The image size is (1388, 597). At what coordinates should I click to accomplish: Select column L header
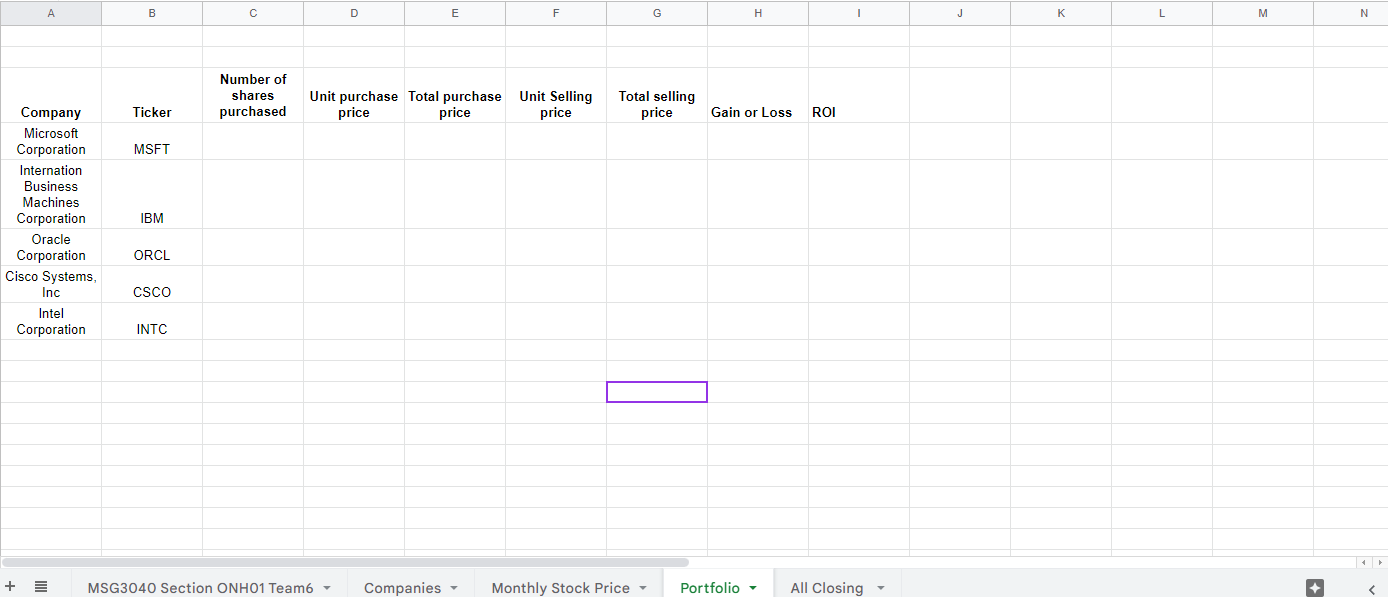[1162, 13]
